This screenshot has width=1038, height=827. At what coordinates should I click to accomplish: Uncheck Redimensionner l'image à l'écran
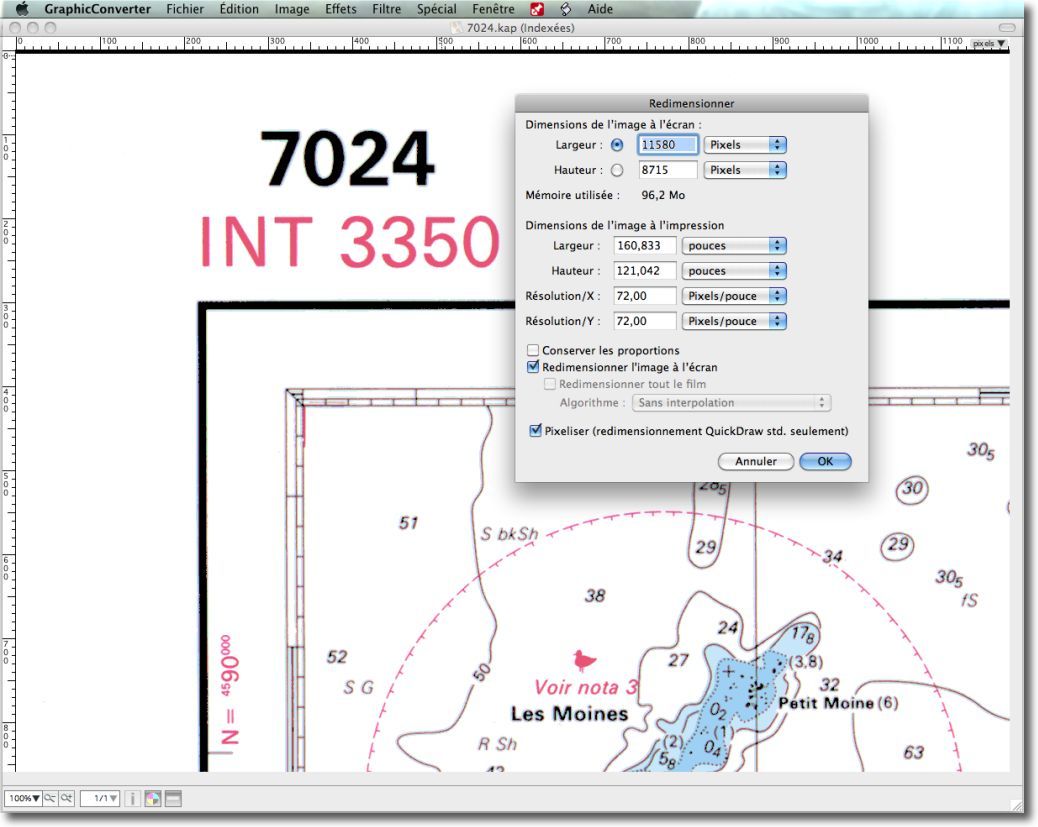[533, 367]
